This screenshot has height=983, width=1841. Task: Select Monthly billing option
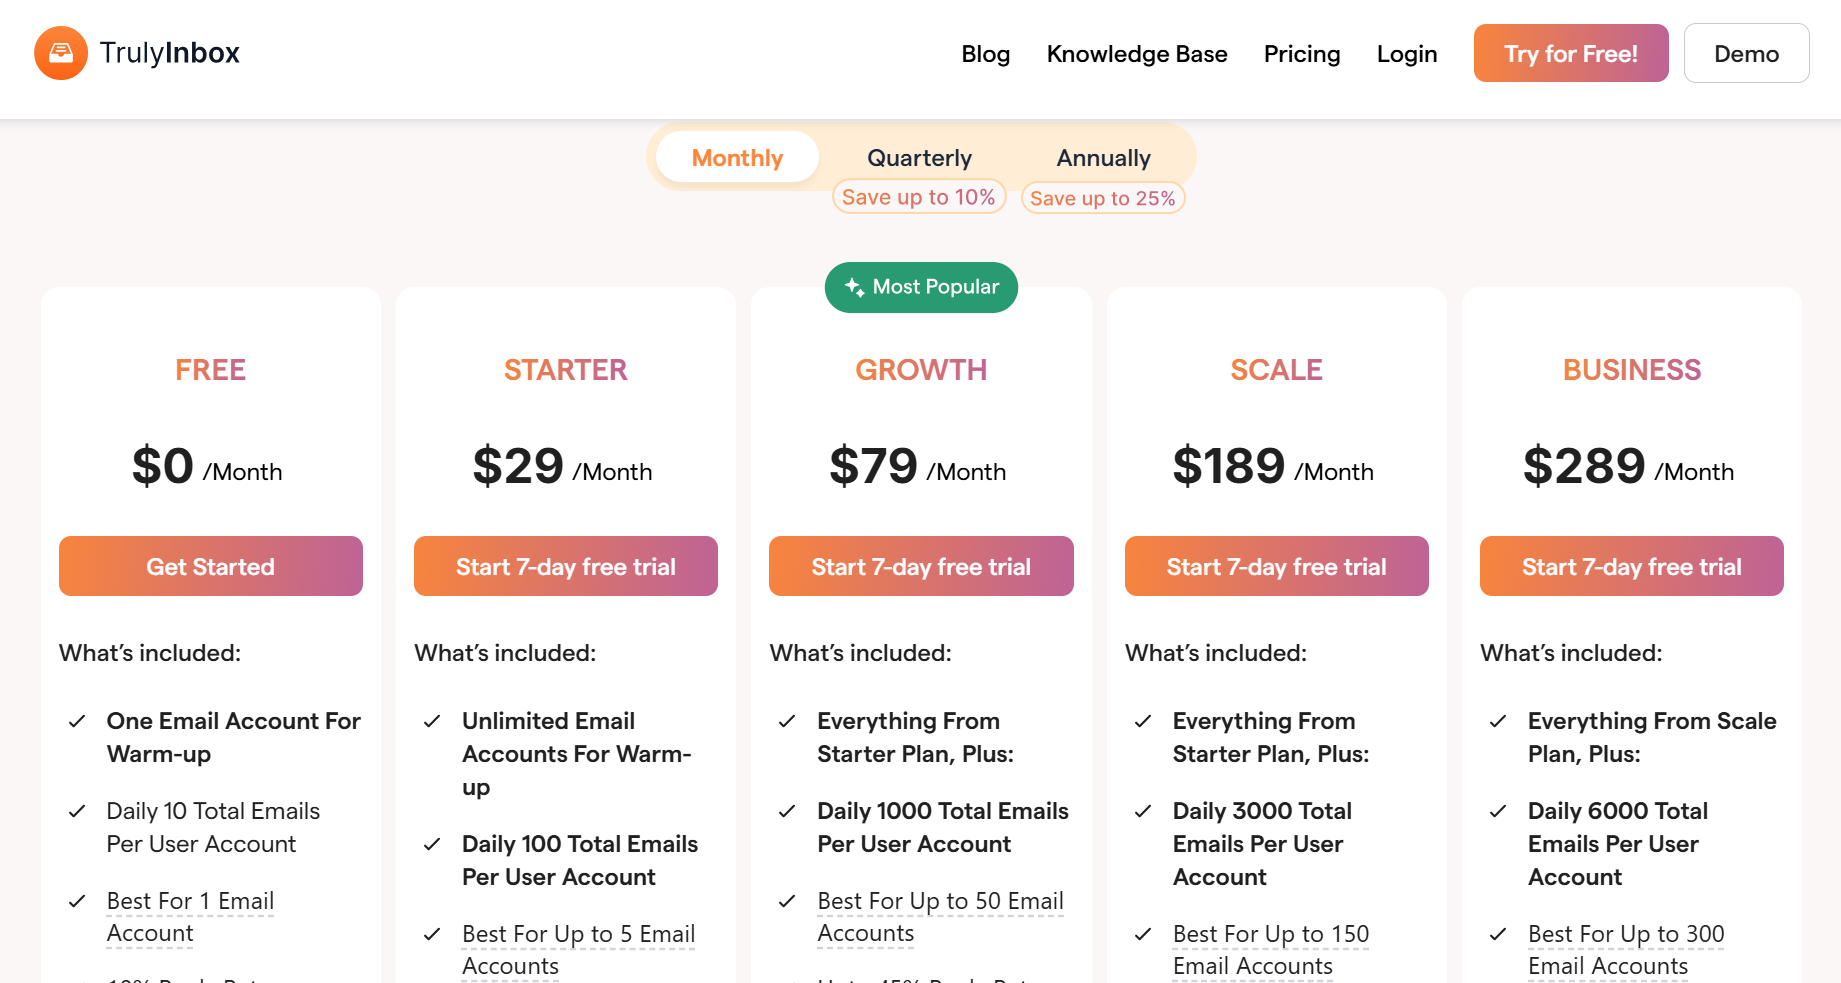point(737,158)
